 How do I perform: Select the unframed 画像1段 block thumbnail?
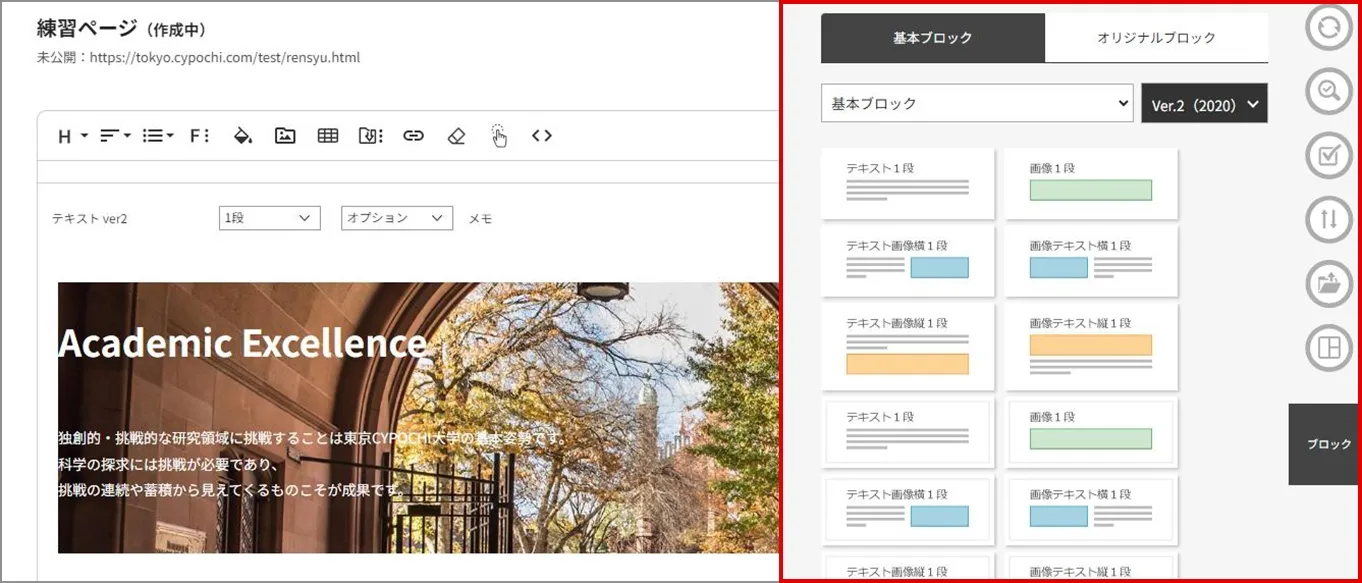[x=1091, y=183]
